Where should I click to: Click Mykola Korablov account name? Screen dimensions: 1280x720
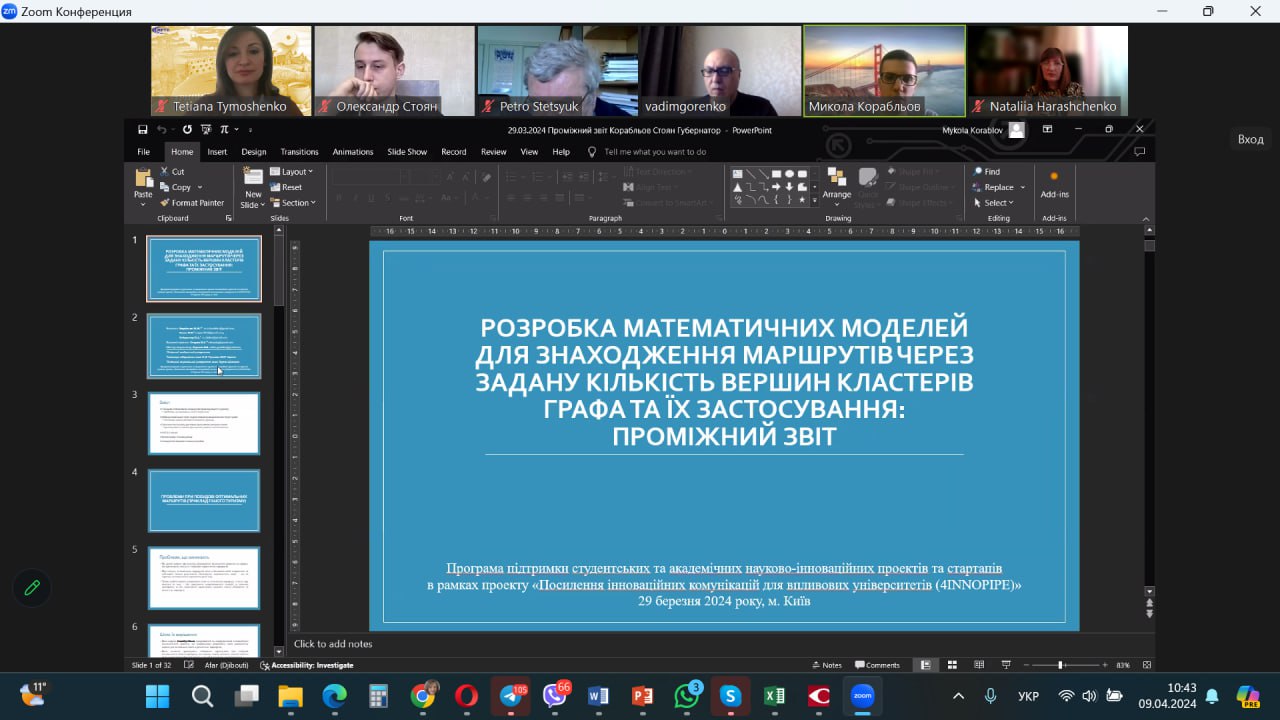pyautogui.click(x=970, y=130)
